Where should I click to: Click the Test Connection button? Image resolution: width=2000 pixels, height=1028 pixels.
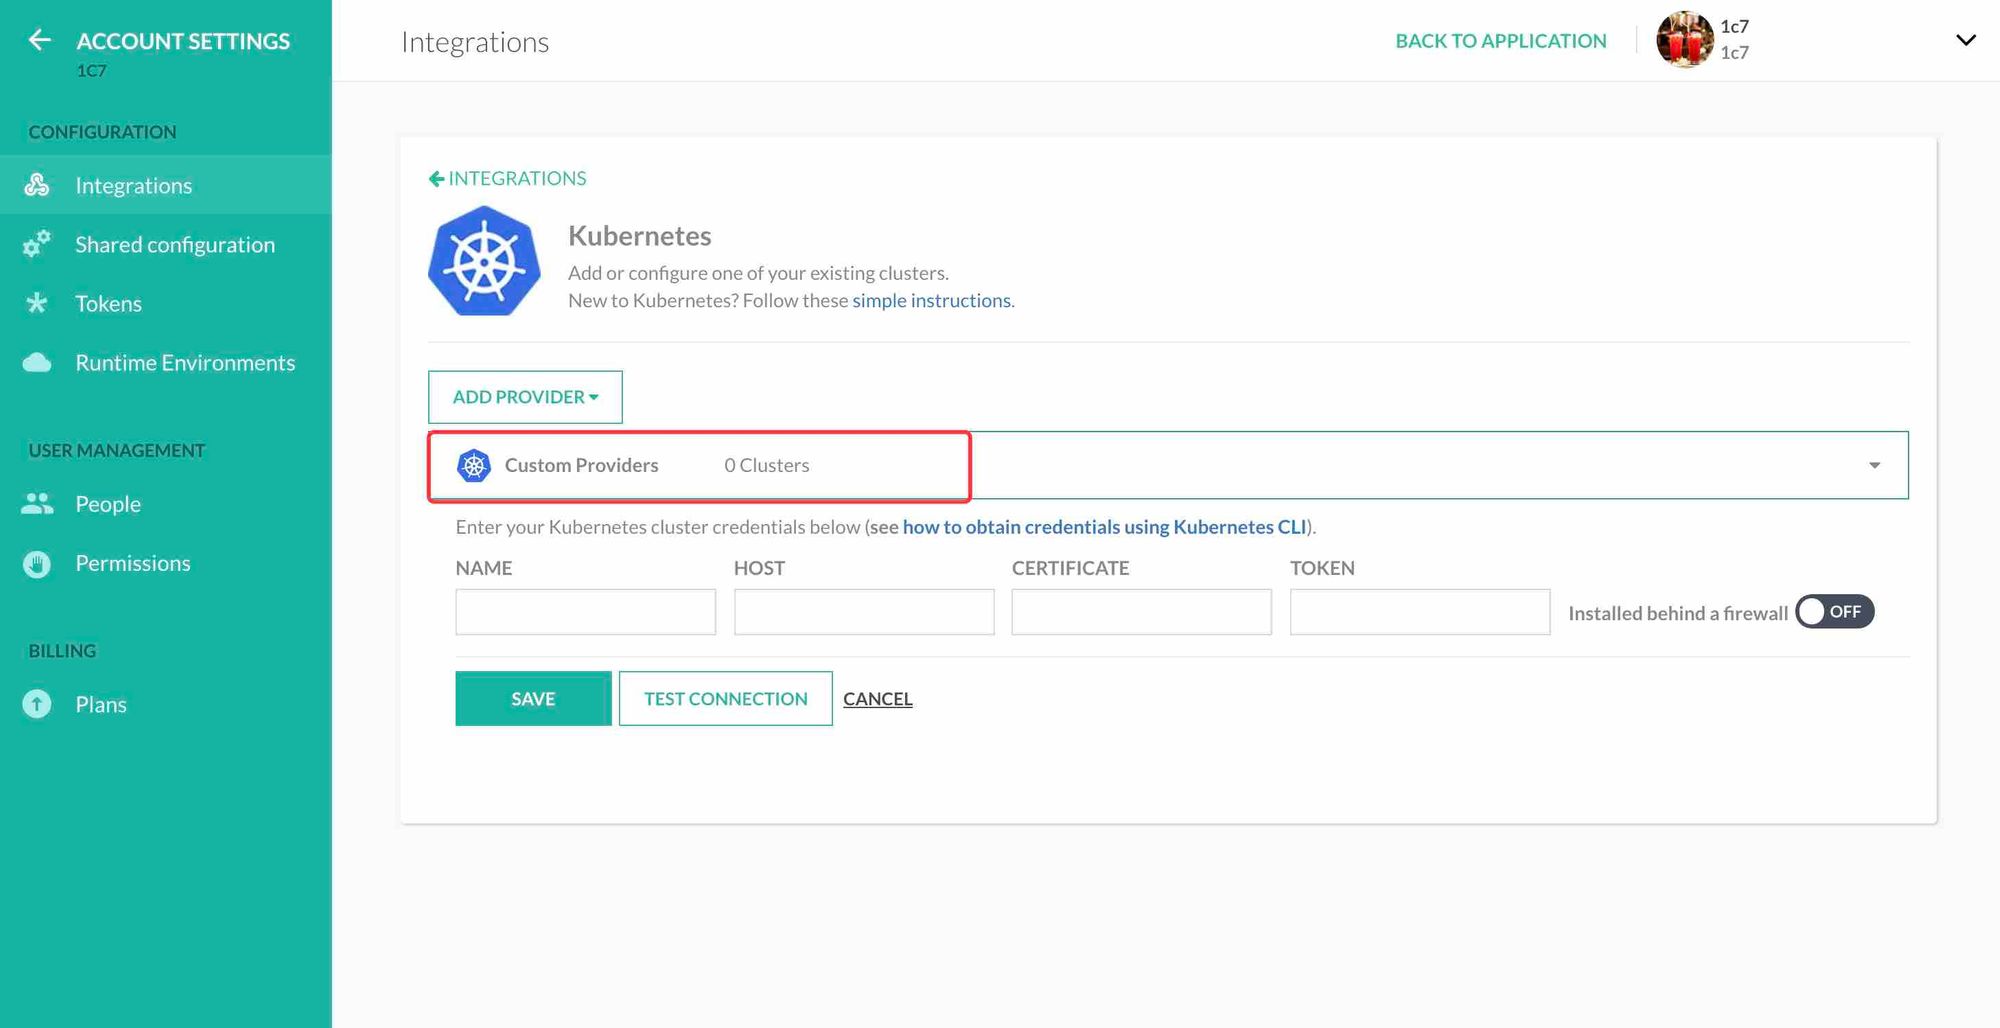pos(725,699)
